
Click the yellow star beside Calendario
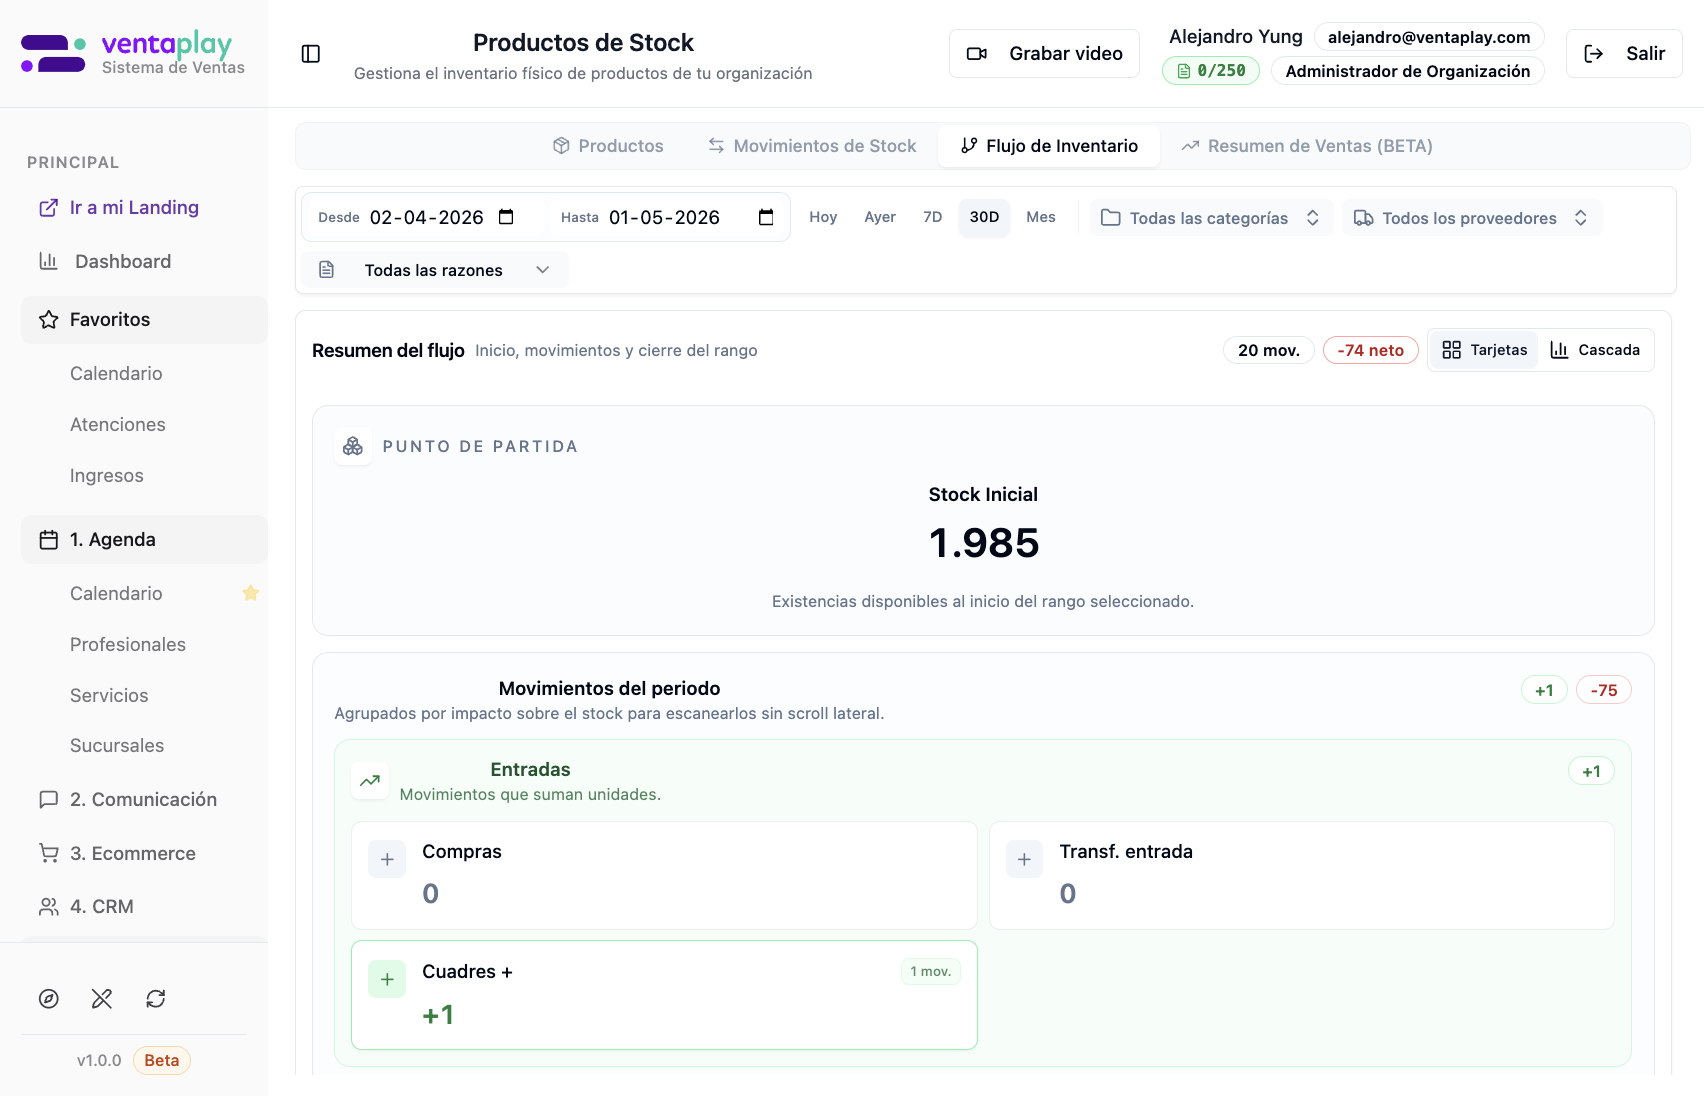251,593
